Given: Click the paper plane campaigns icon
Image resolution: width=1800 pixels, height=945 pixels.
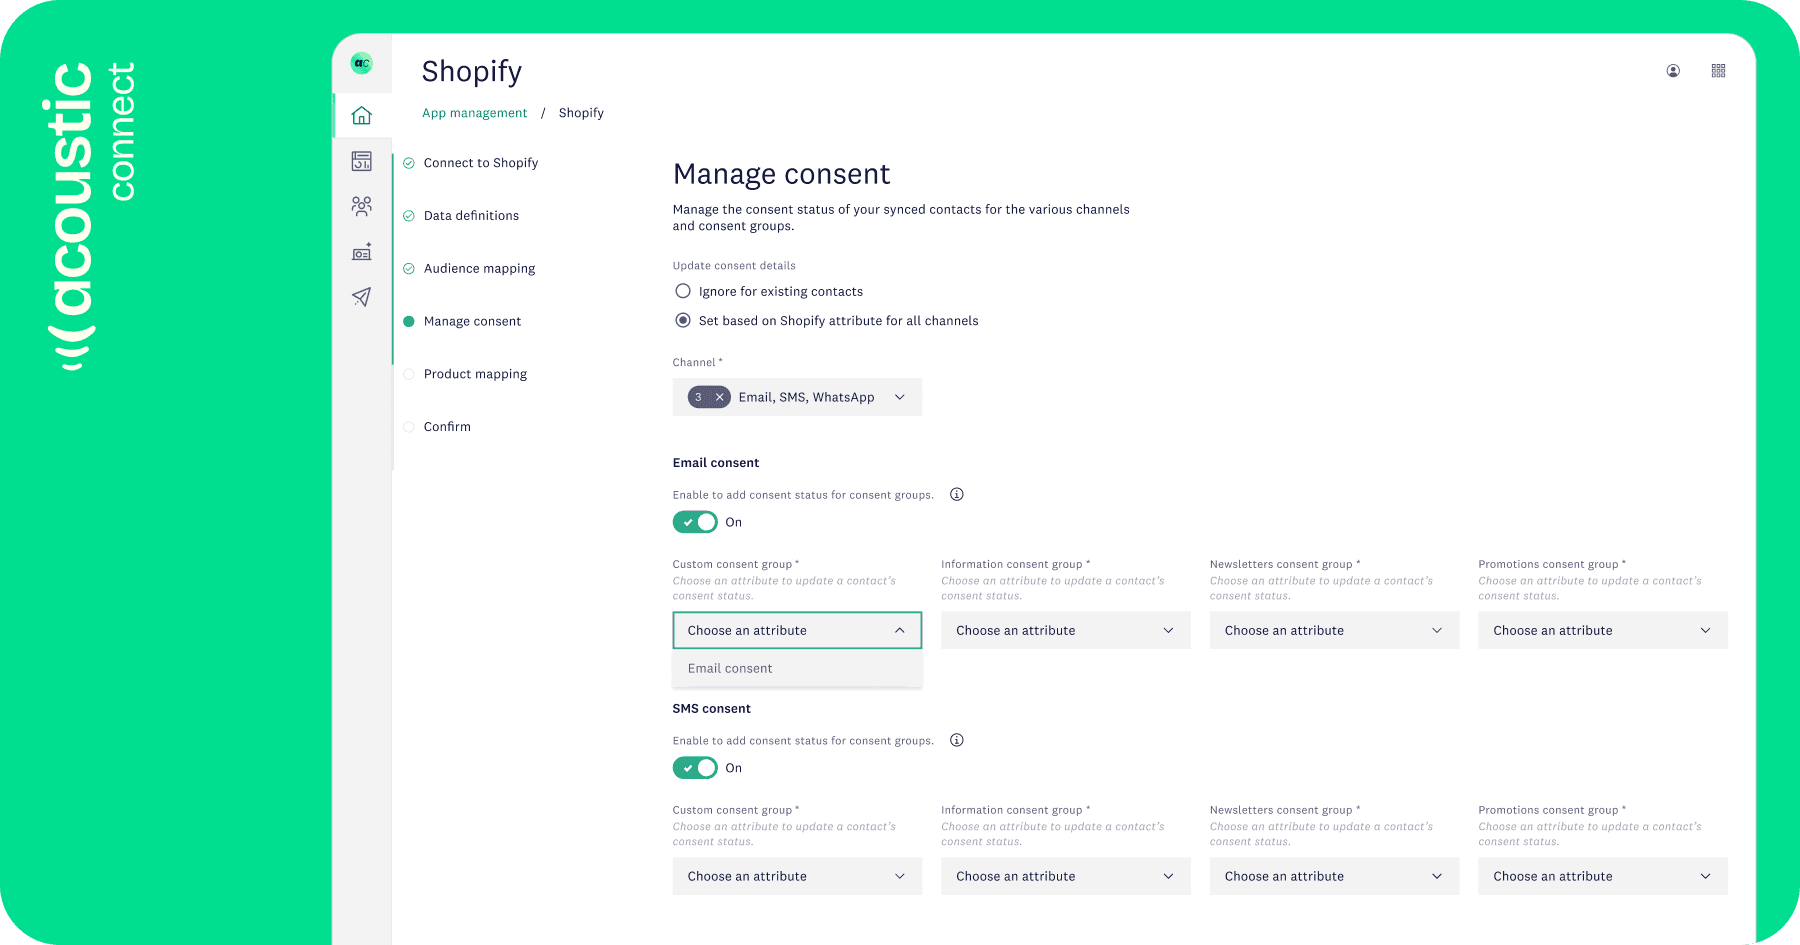Looking at the screenshot, I should pyautogui.click(x=361, y=297).
